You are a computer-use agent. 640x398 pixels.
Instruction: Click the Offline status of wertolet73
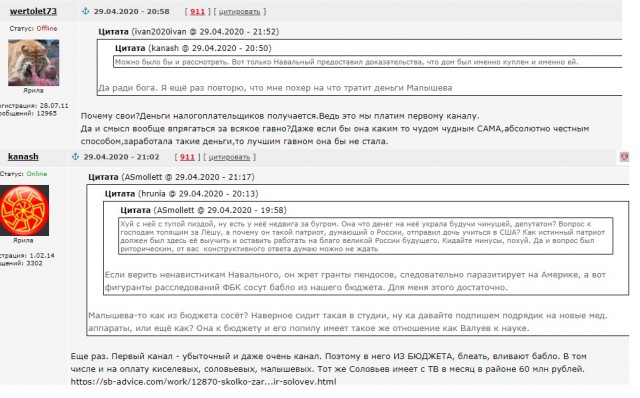(x=47, y=28)
